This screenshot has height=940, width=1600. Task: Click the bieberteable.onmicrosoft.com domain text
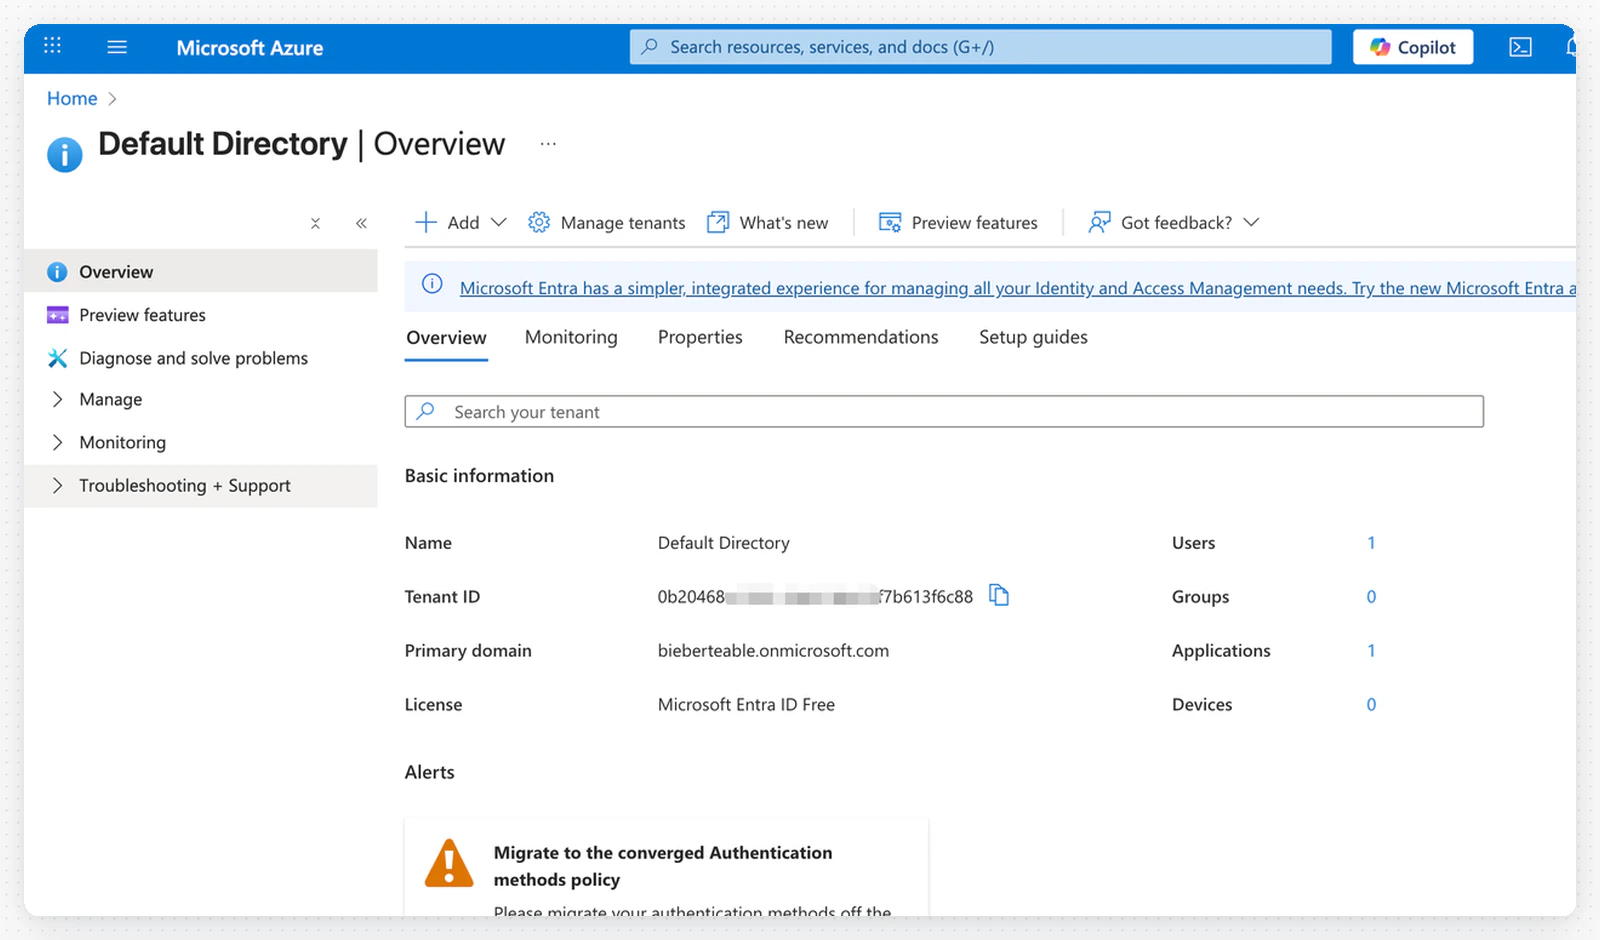[x=773, y=651]
